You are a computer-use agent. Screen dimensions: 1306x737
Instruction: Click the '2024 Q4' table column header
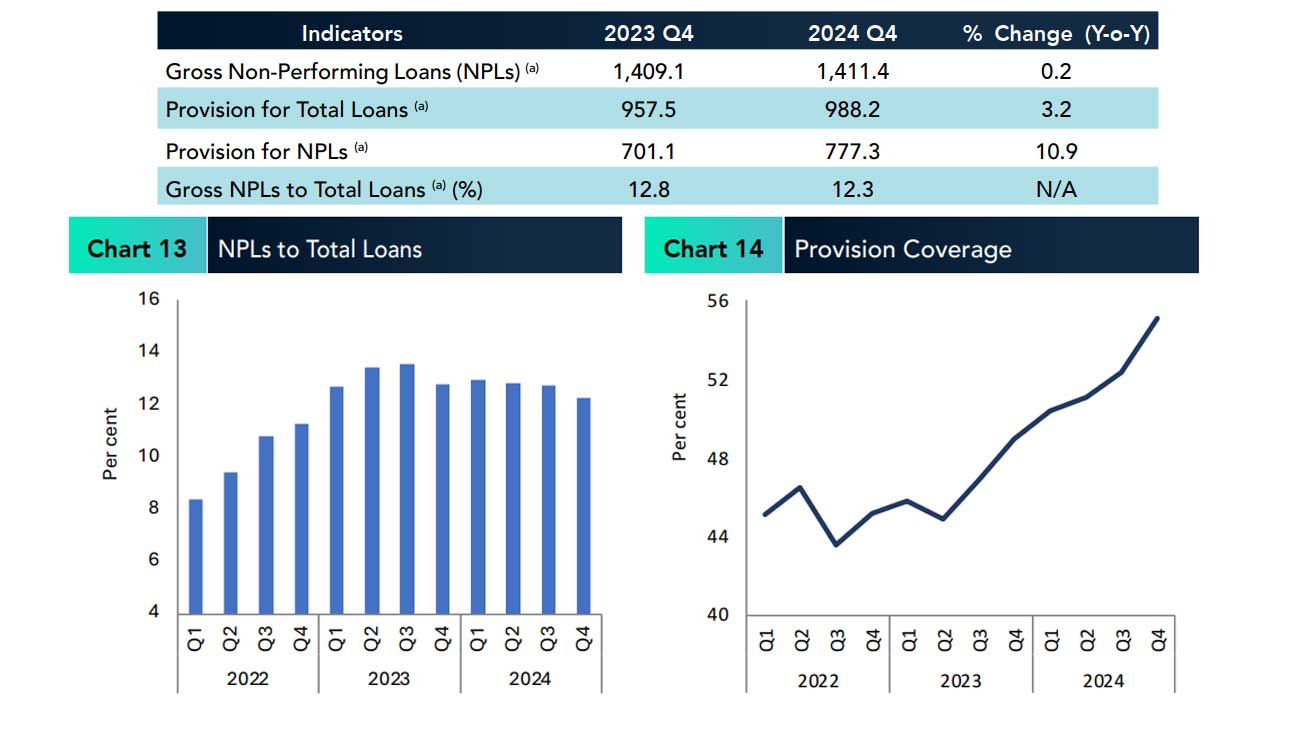click(x=852, y=33)
